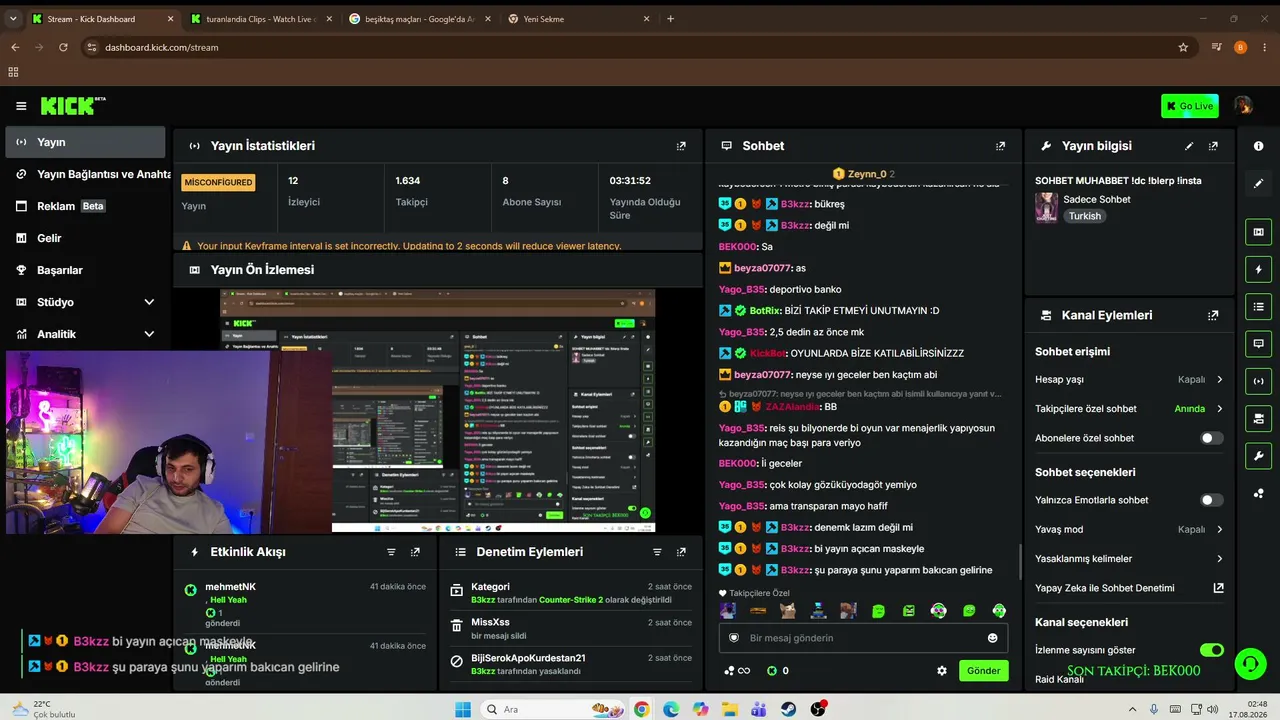The image size is (1280, 720).
Task: Click the Gönder send button
Action: click(x=983, y=671)
